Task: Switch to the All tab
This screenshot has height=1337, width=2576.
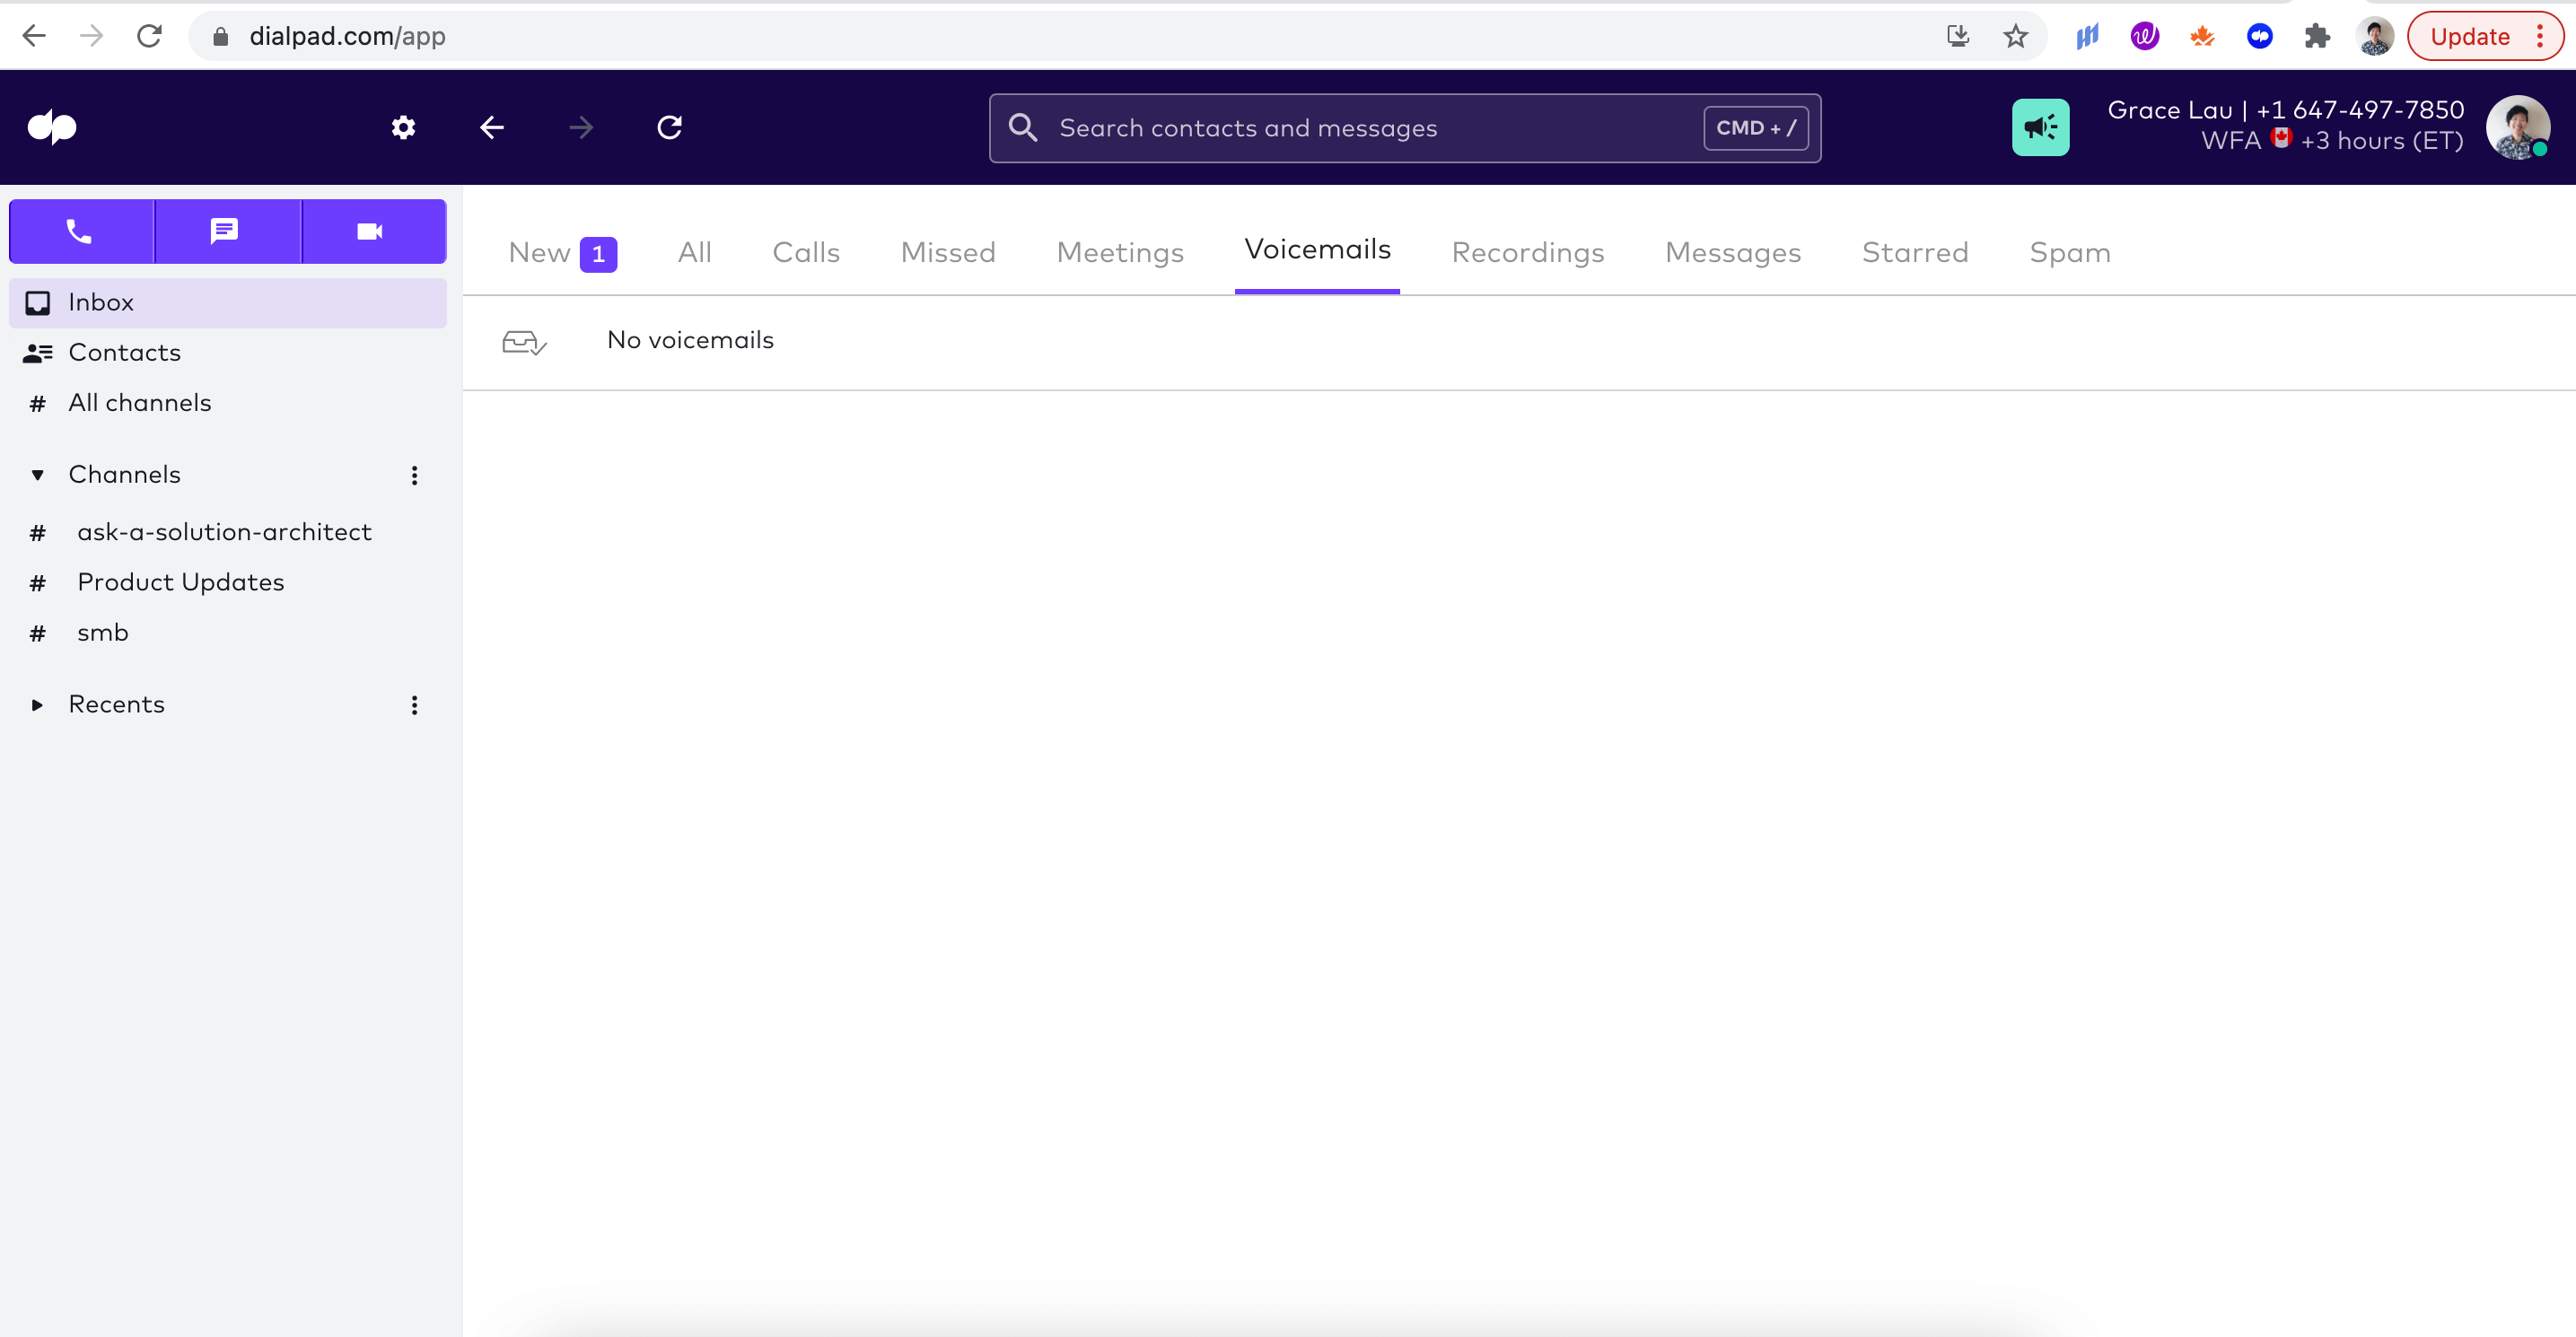Action: click(x=694, y=253)
